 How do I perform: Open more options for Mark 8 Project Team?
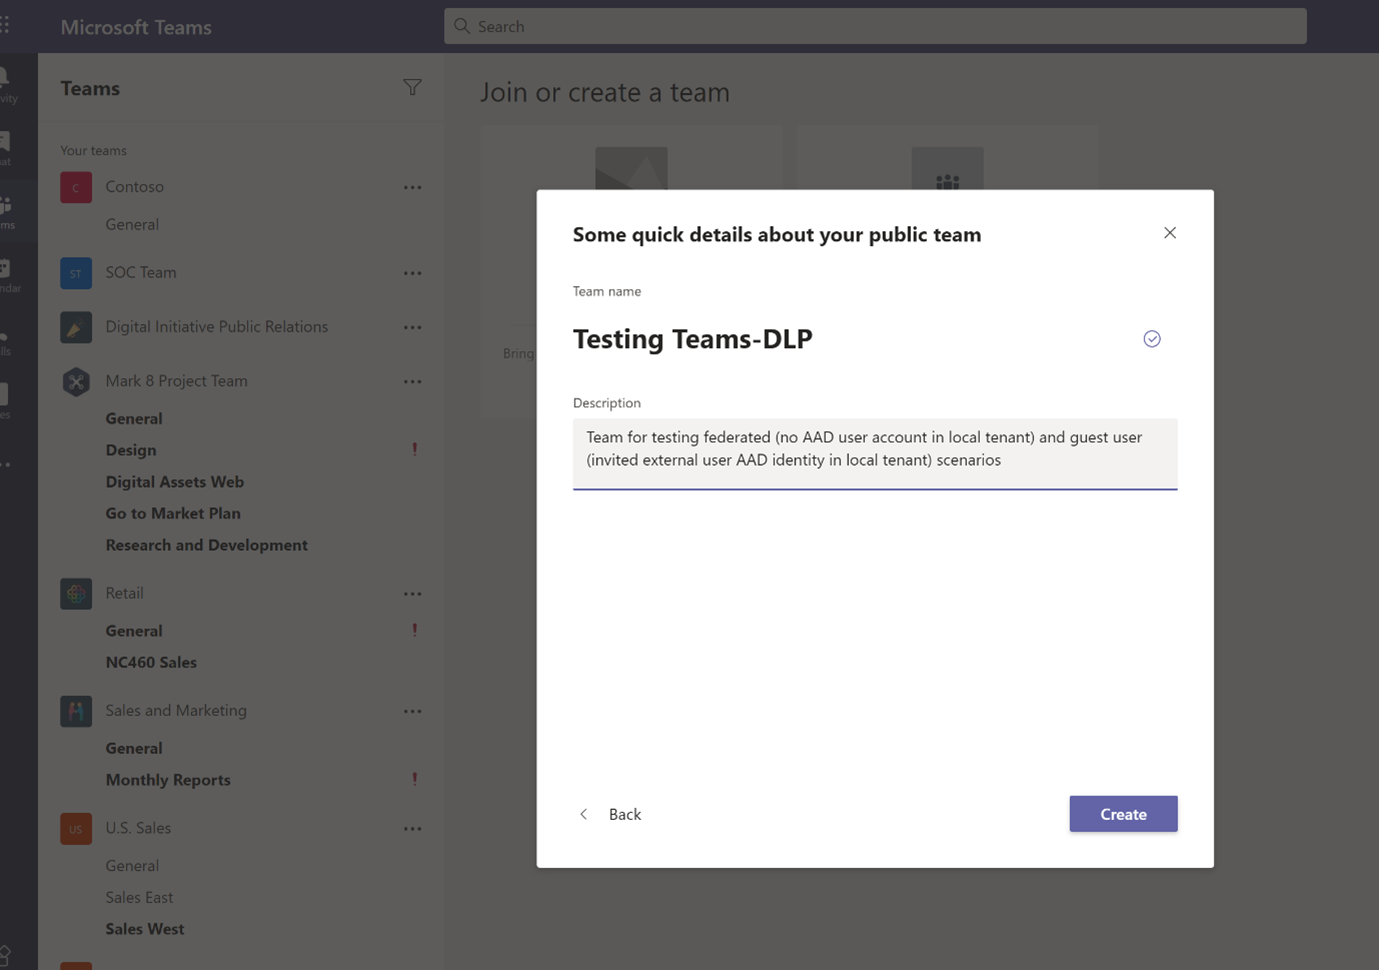[x=412, y=381]
